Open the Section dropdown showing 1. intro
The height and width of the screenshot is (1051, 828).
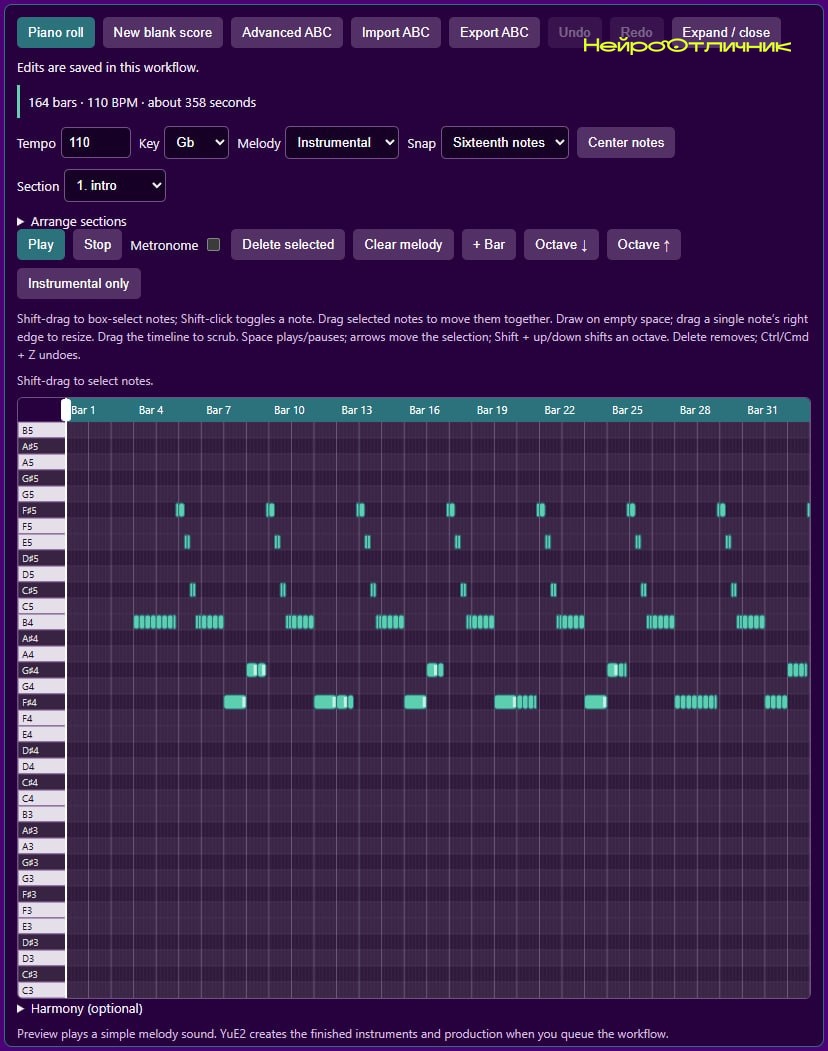[115, 186]
